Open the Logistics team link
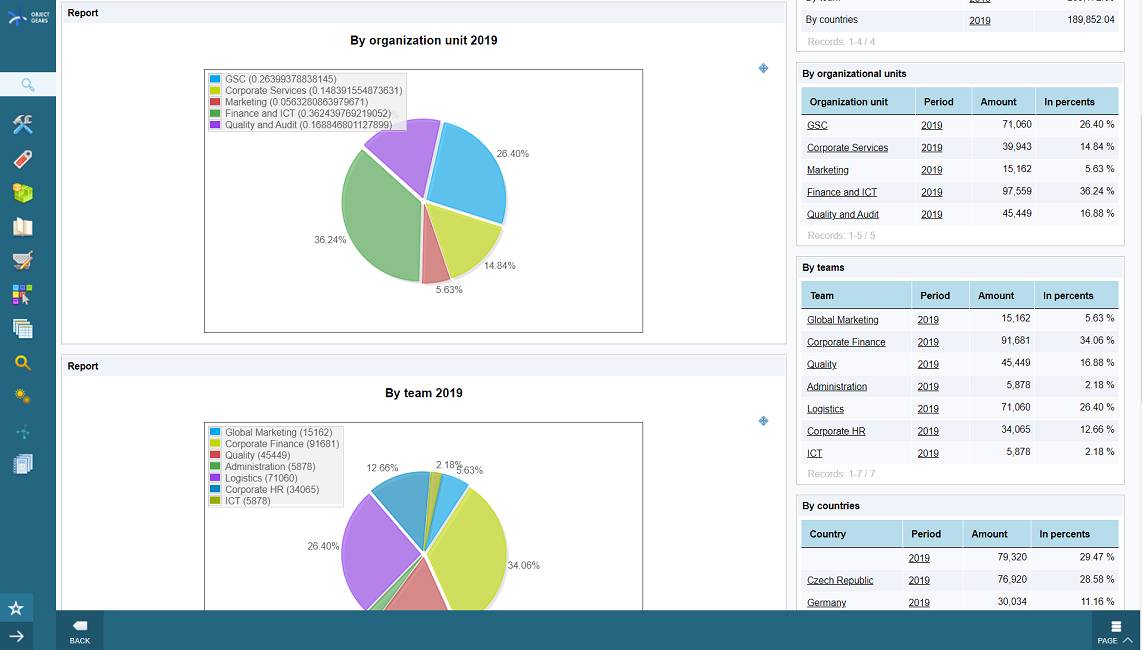 [x=825, y=409]
